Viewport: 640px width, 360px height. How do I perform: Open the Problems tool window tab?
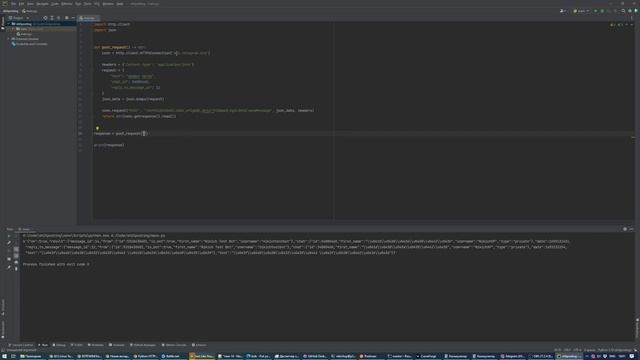96,345
